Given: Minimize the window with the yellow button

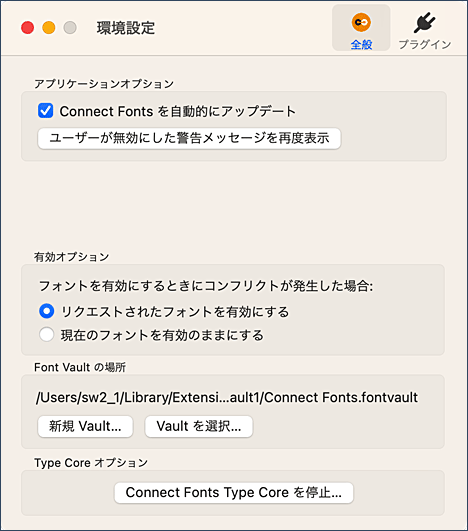Looking at the screenshot, I should coord(49,27).
